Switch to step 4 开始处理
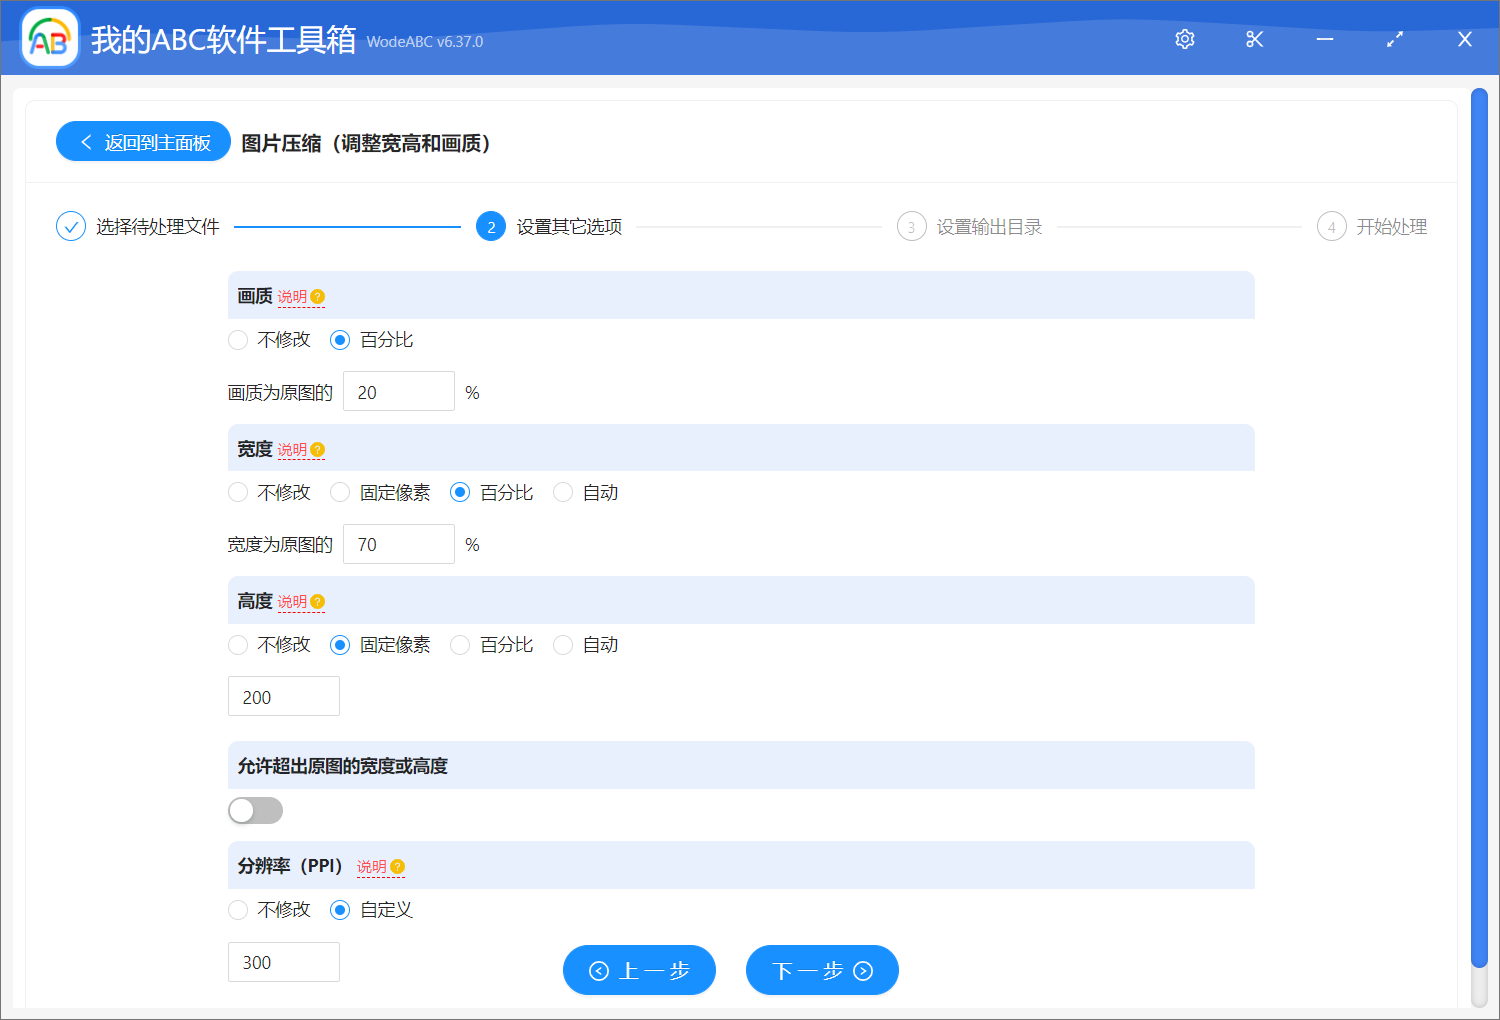 (1331, 226)
